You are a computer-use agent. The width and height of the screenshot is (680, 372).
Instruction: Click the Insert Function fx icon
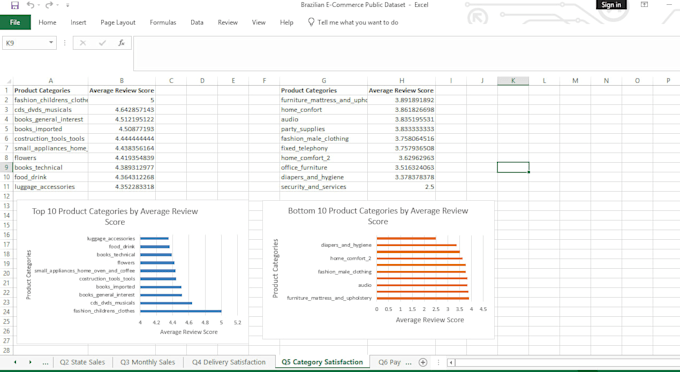click(121, 43)
